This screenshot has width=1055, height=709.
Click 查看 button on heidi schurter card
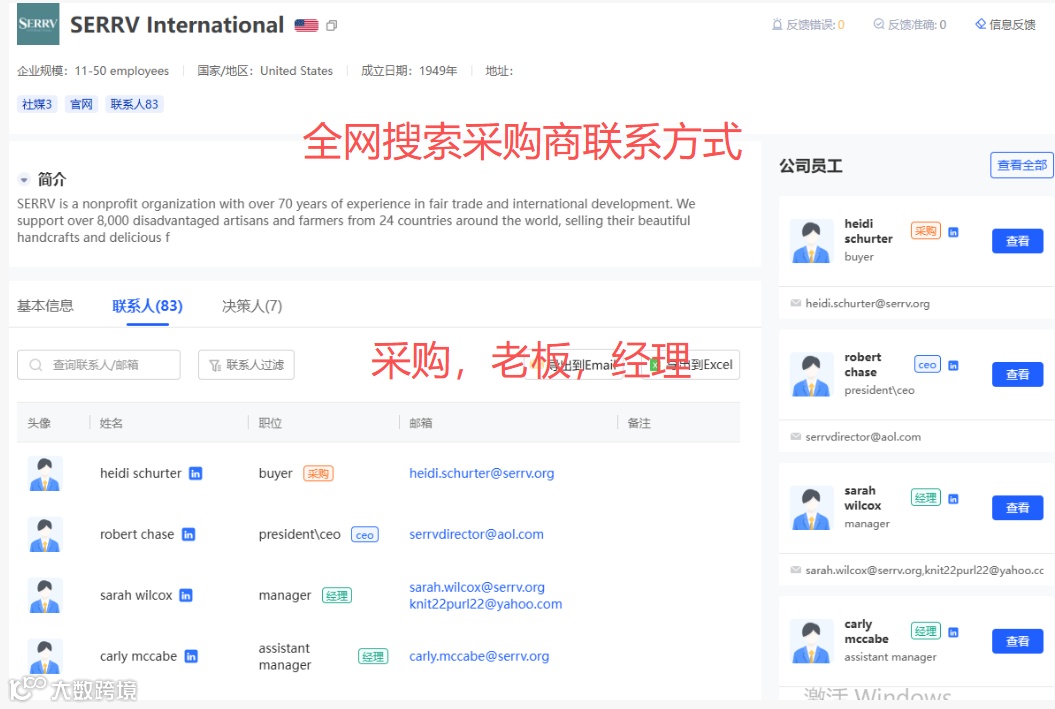(1017, 241)
